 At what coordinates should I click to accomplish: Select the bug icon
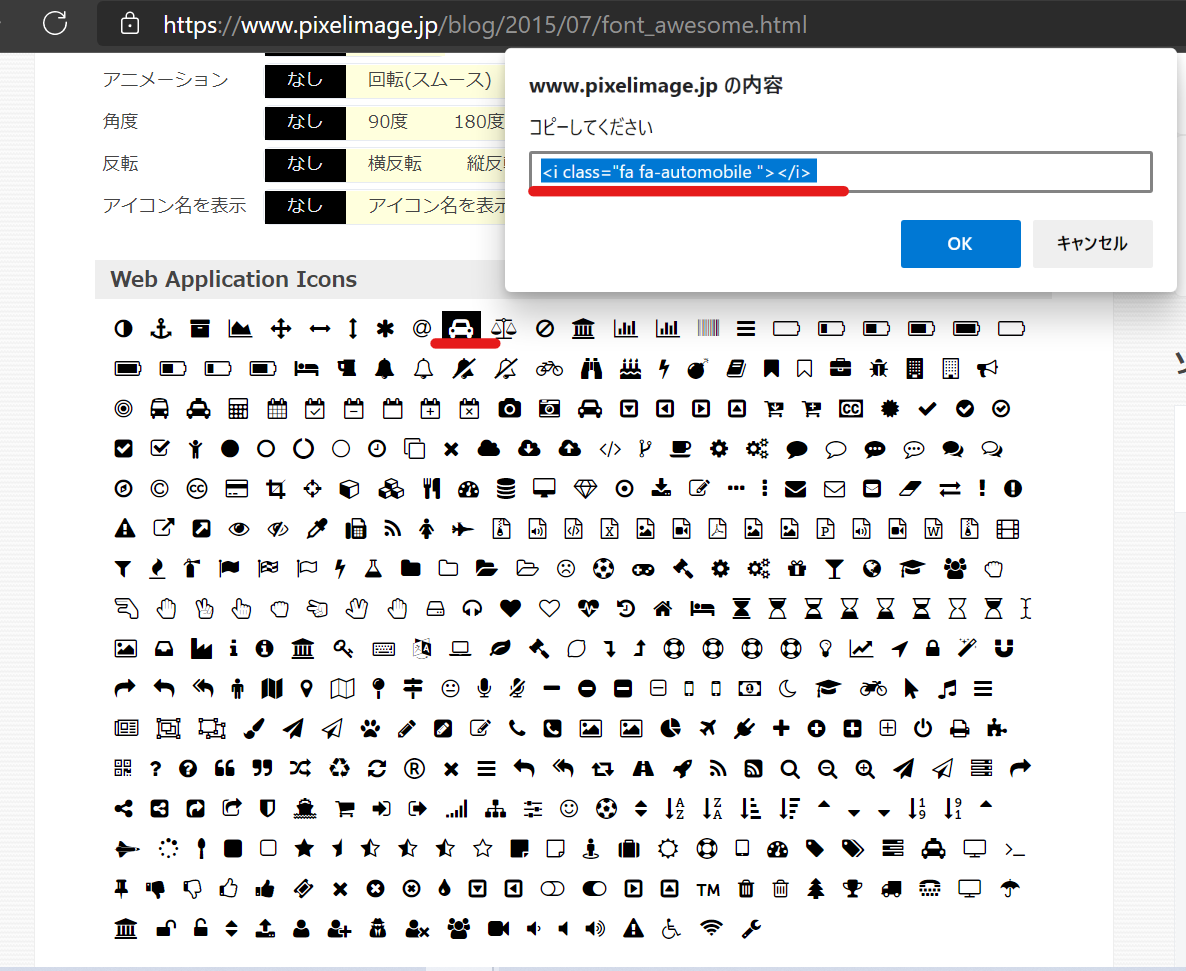click(x=878, y=369)
